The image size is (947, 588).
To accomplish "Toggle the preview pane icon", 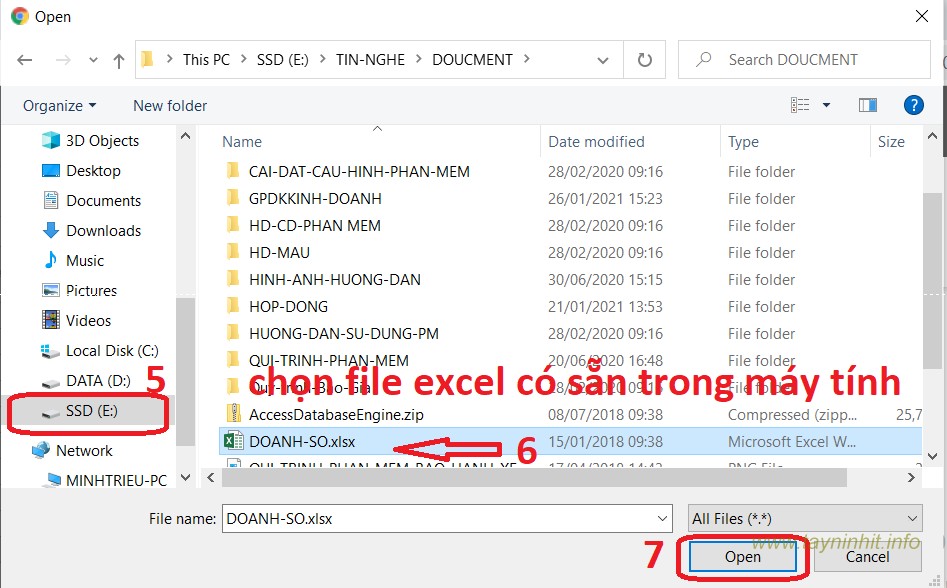I will (x=867, y=105).
